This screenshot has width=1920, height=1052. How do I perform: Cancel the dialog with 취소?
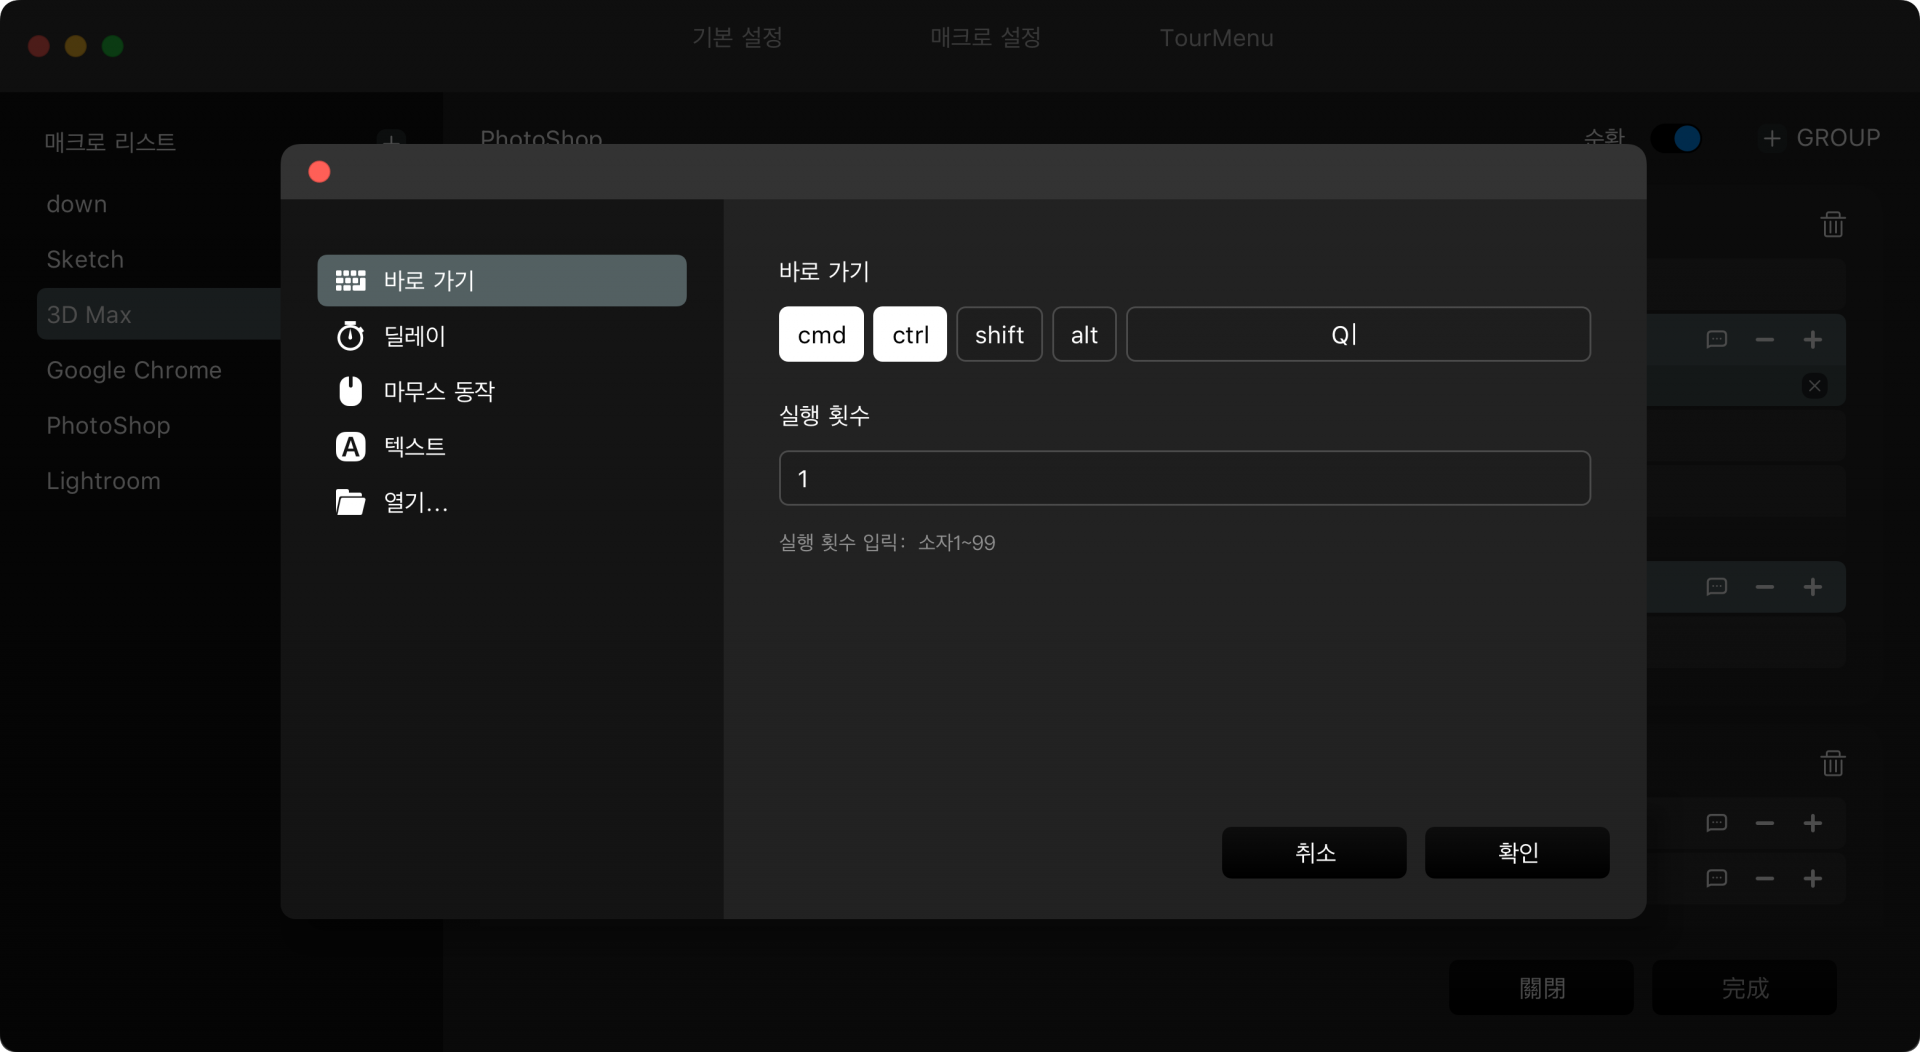click(x=1314, y=853)
